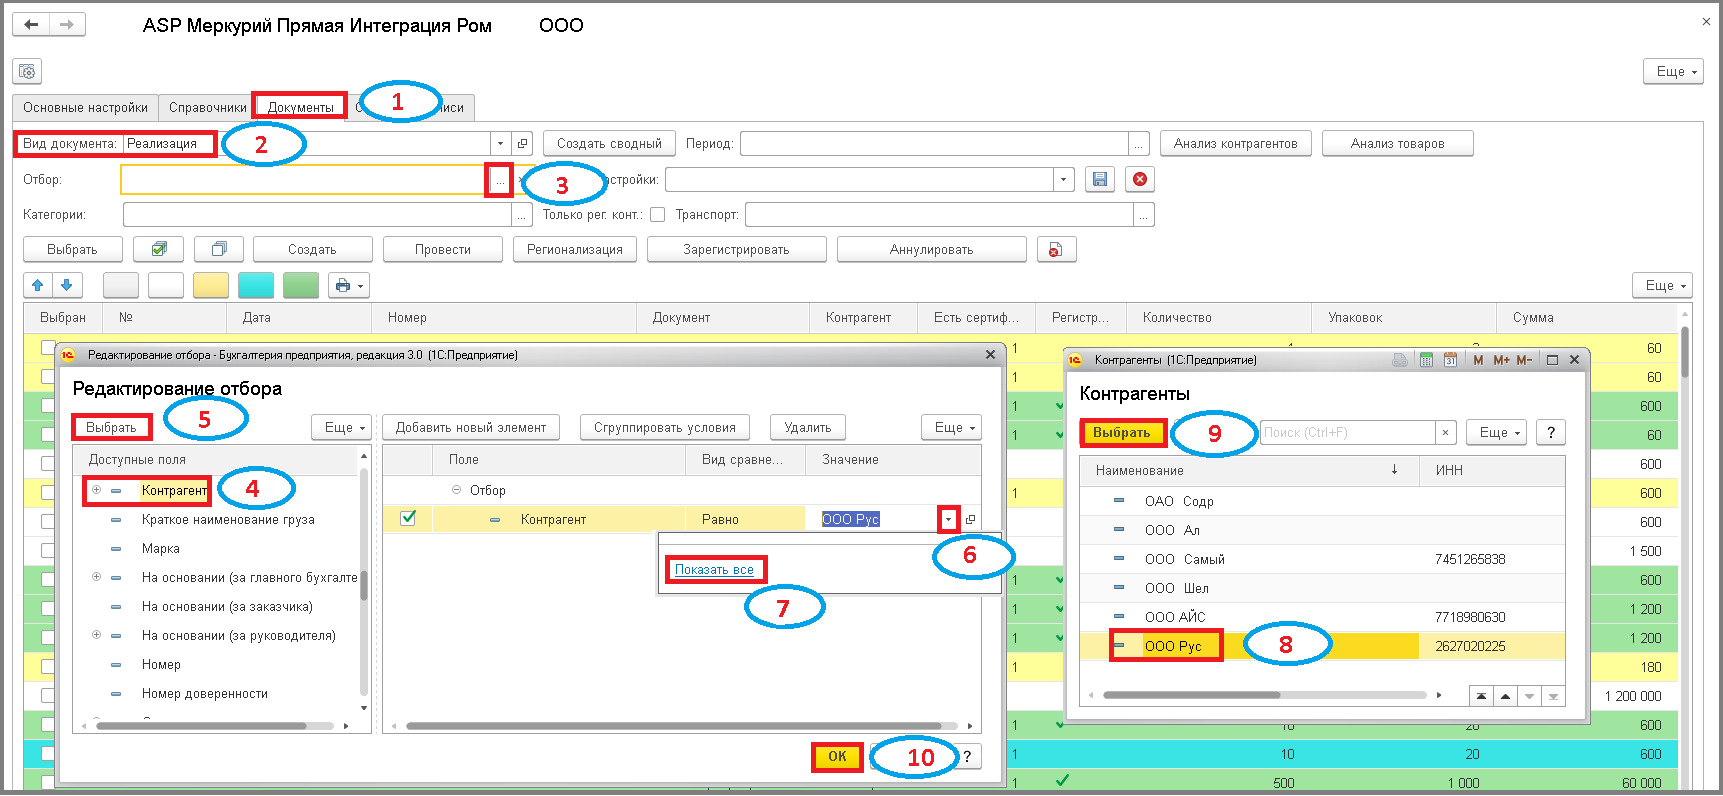
Task: Click the ellipsis button of the Отбор field
Action: point(499,180)
